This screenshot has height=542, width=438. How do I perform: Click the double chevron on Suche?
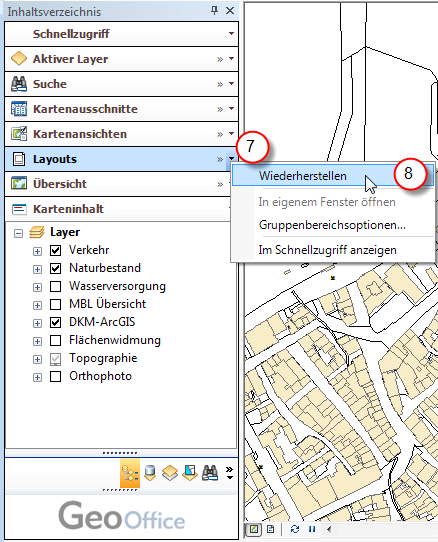click(220, 84)
